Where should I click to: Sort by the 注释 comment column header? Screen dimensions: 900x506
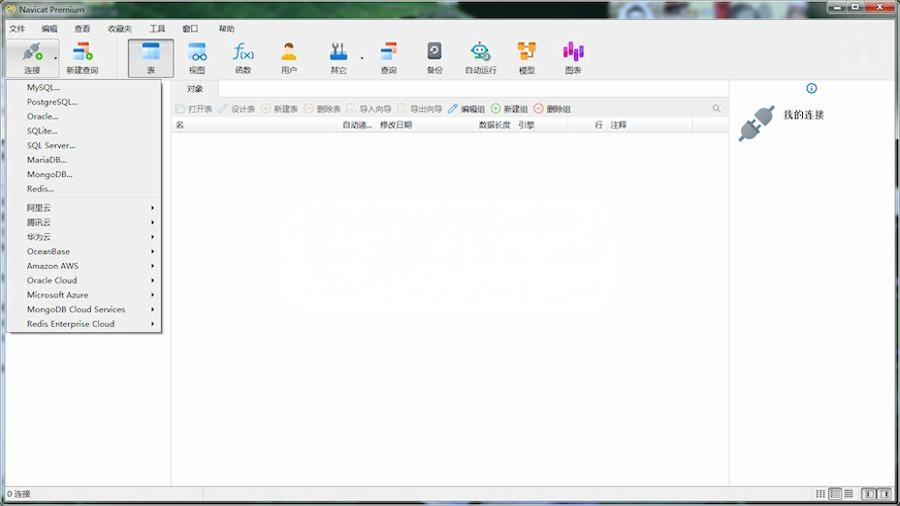point(650,124)
